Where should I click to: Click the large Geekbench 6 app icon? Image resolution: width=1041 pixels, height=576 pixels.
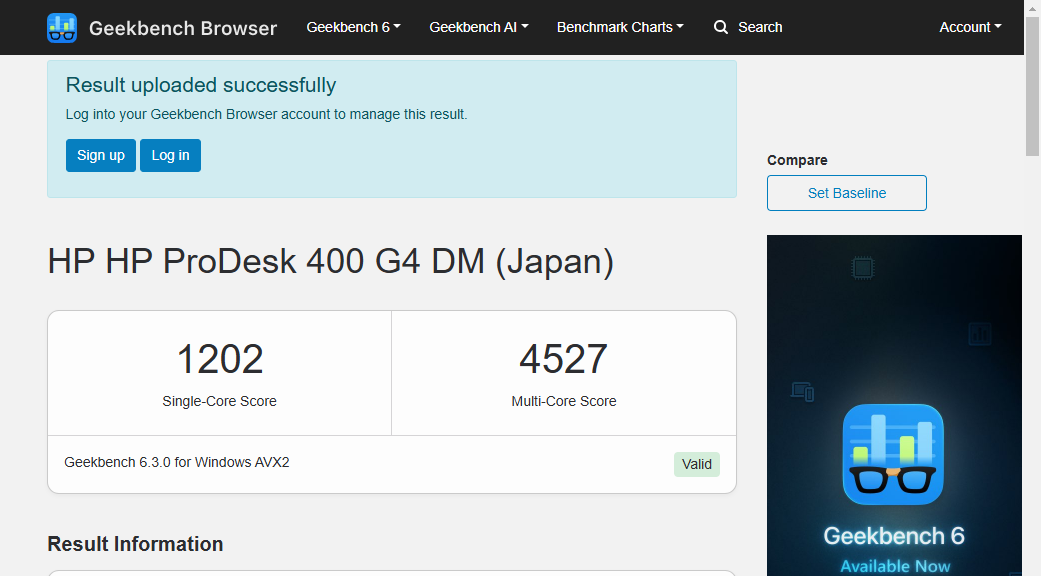pyautogui.click(x=893, y=455)
